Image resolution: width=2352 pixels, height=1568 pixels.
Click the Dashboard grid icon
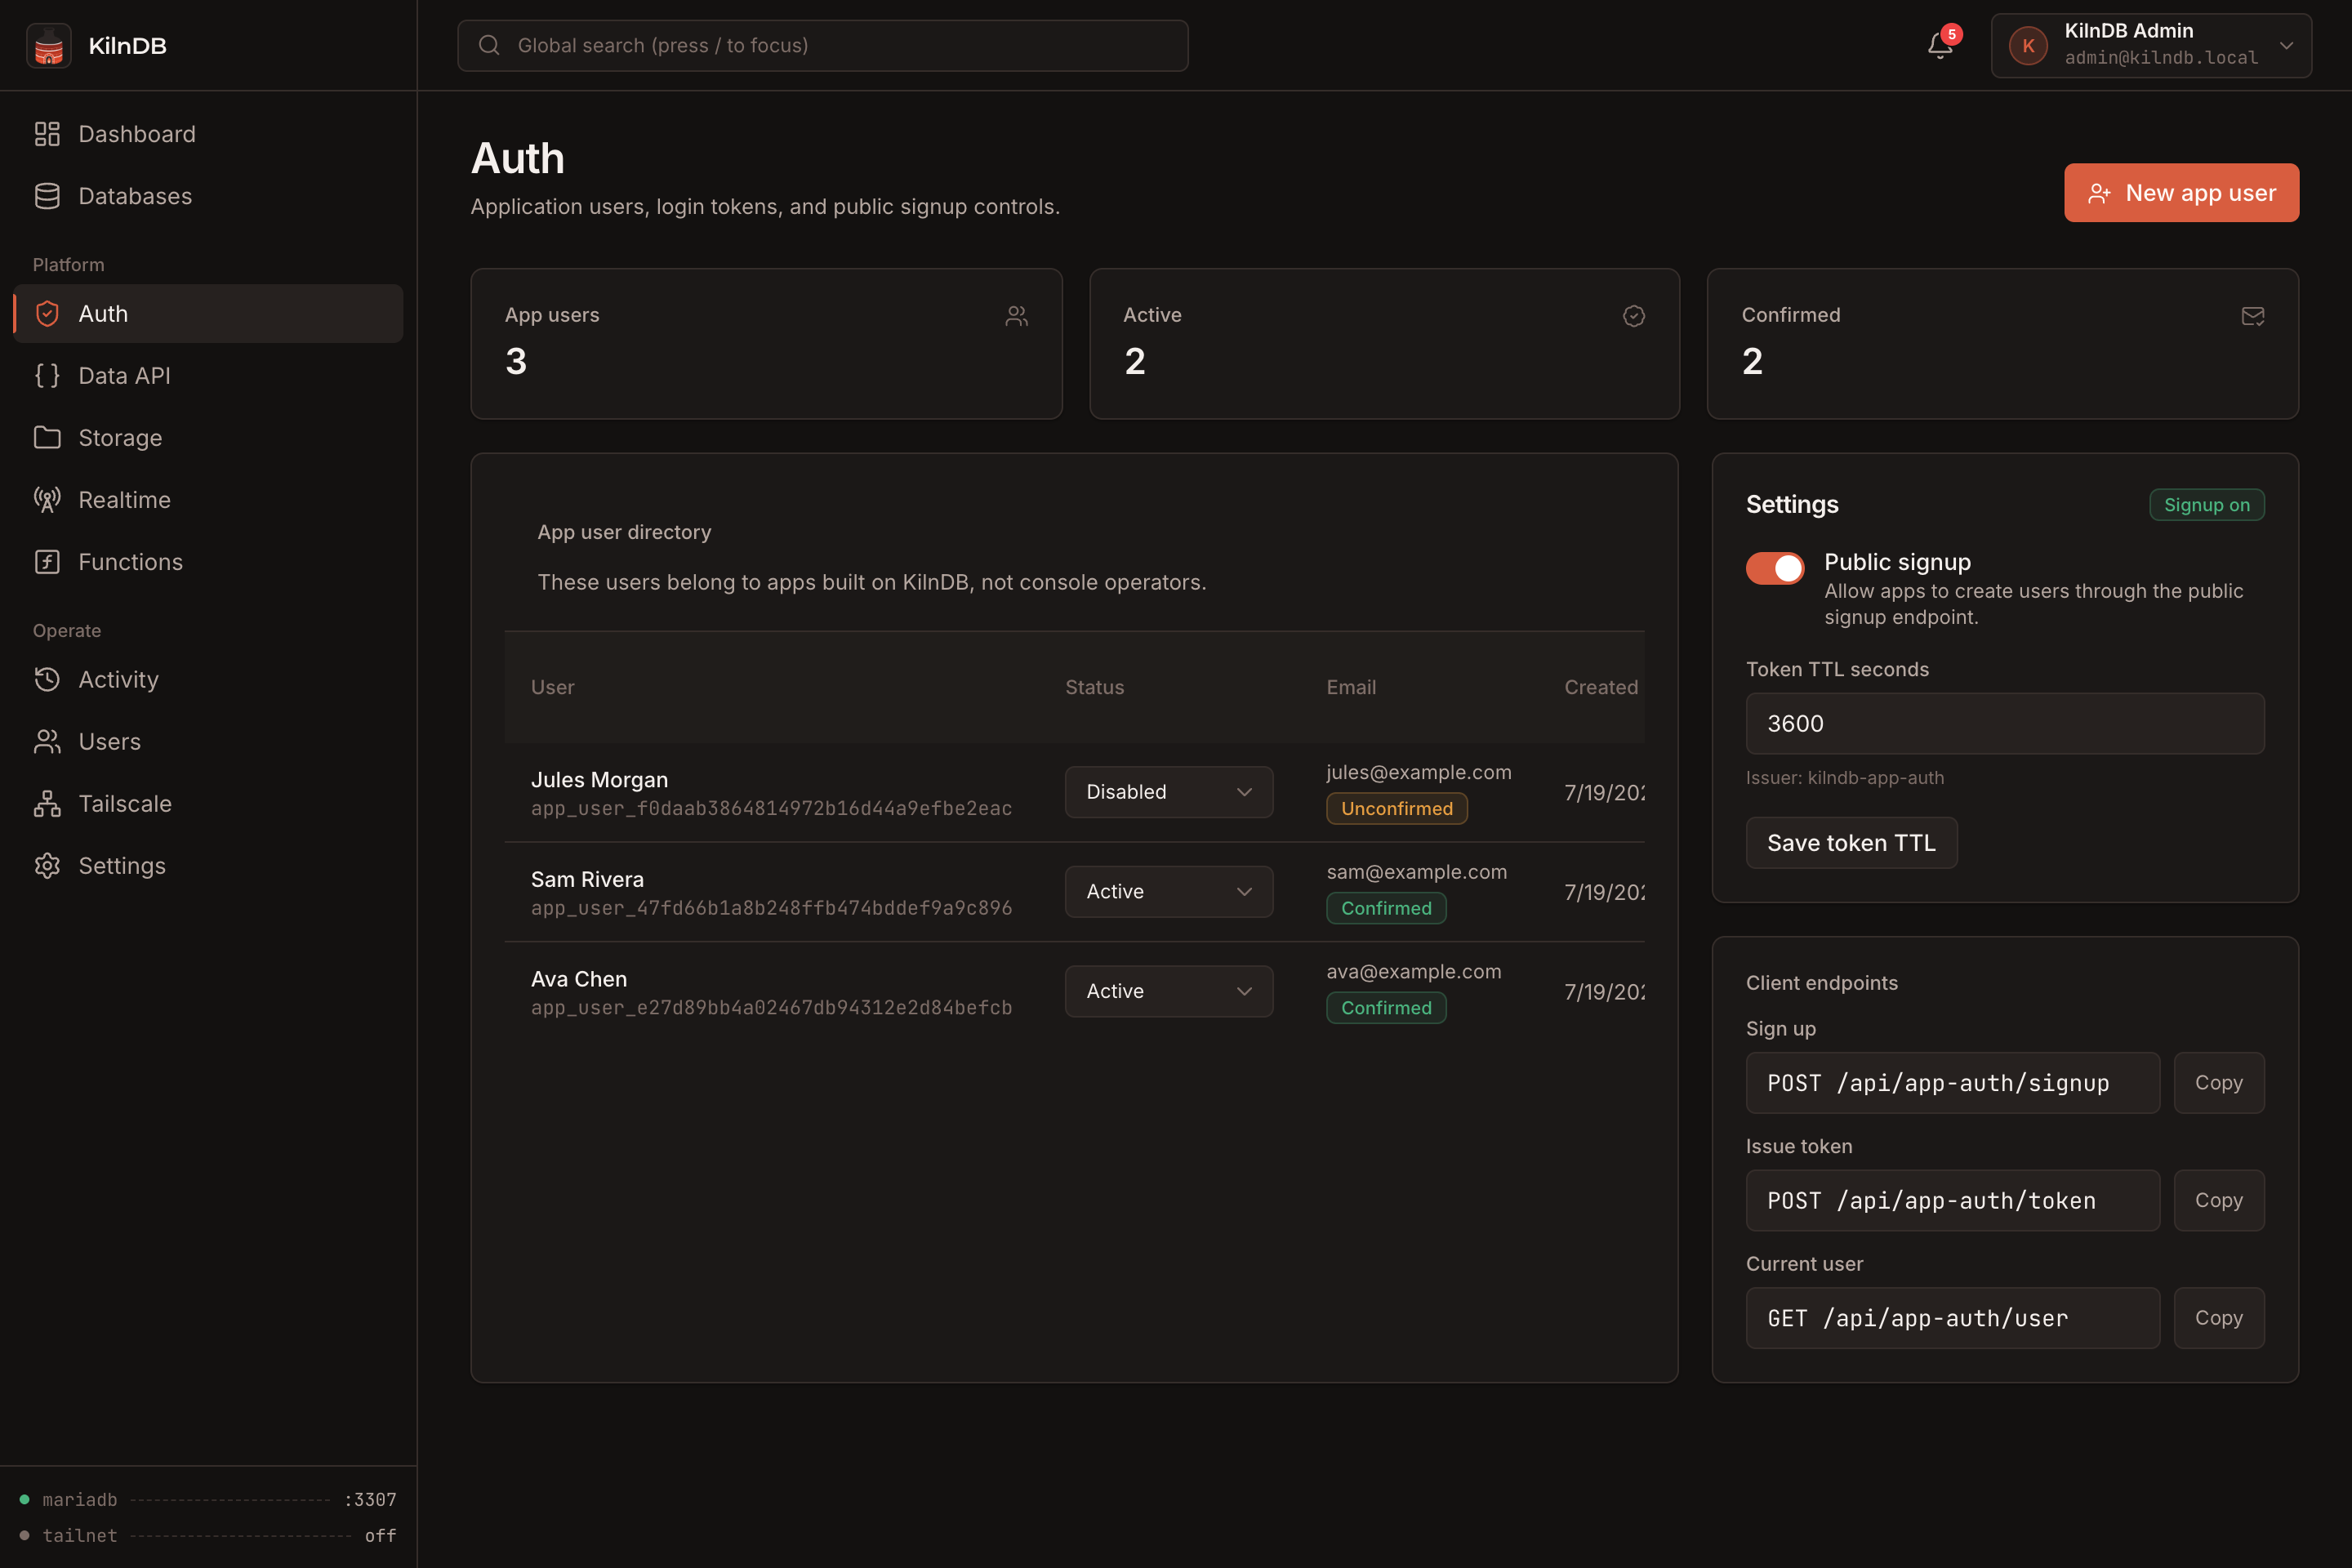coord(47,134)
